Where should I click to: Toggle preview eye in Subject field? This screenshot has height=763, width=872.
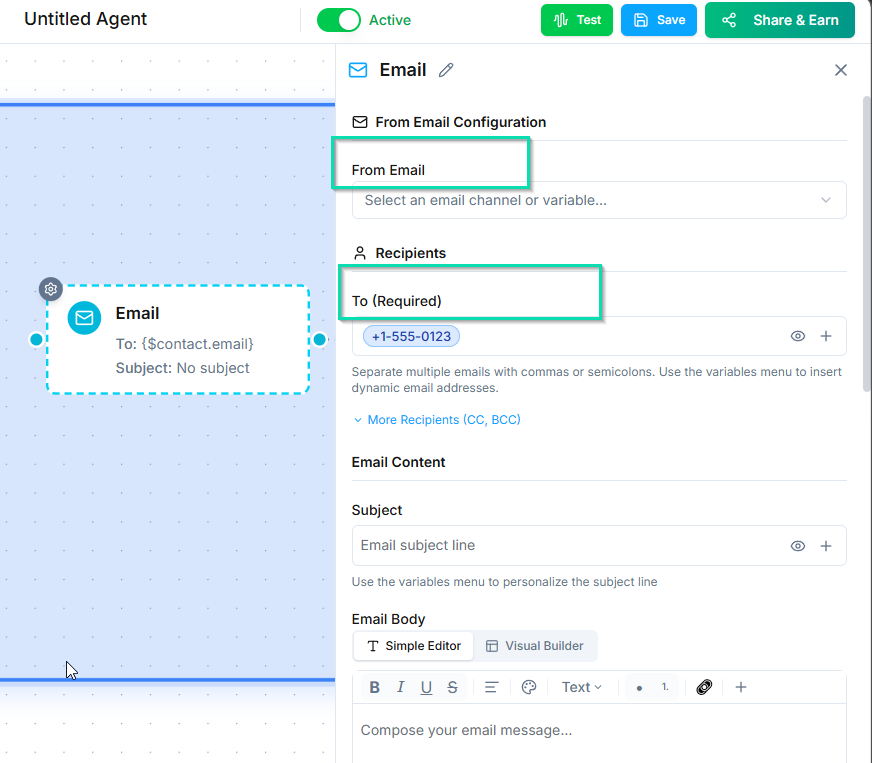coord(798,546)
